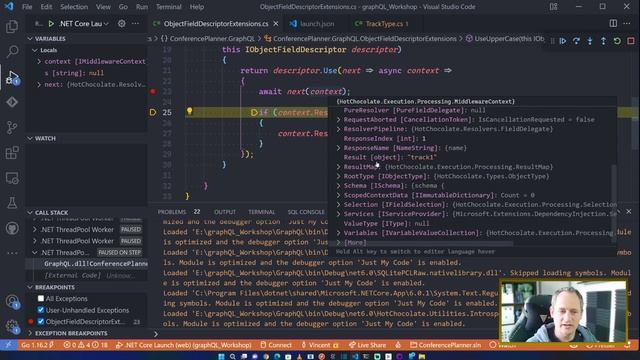Show the OUTPUT panel tab

click(x=225, y=211)
